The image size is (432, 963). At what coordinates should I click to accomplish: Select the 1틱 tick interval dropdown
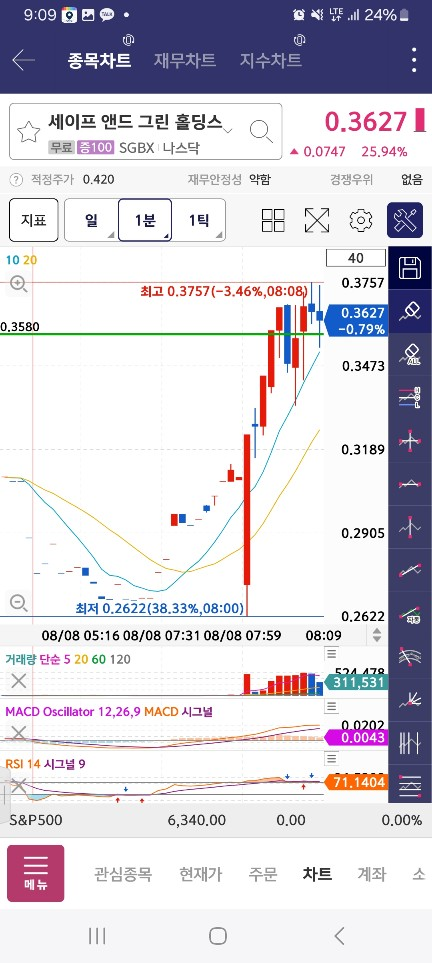198,220
